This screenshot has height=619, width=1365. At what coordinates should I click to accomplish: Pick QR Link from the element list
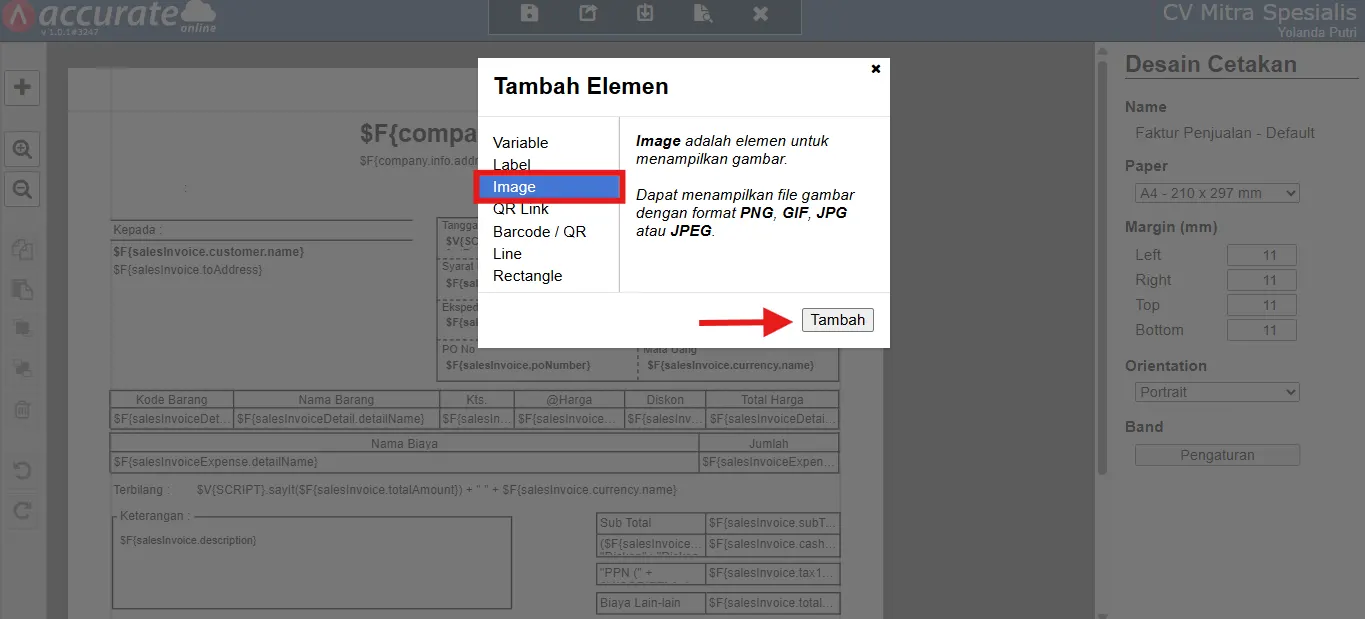(x=520, y=209)
